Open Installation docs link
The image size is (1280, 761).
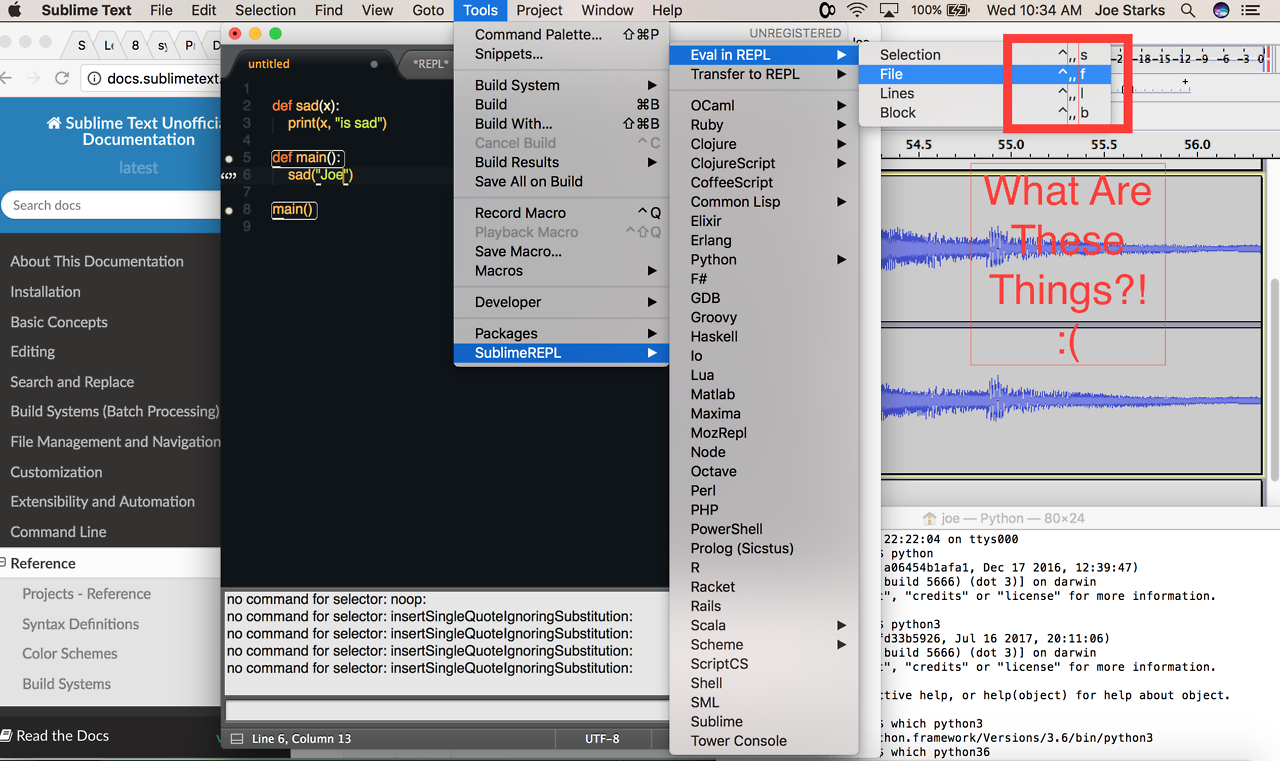coord(45,292)
